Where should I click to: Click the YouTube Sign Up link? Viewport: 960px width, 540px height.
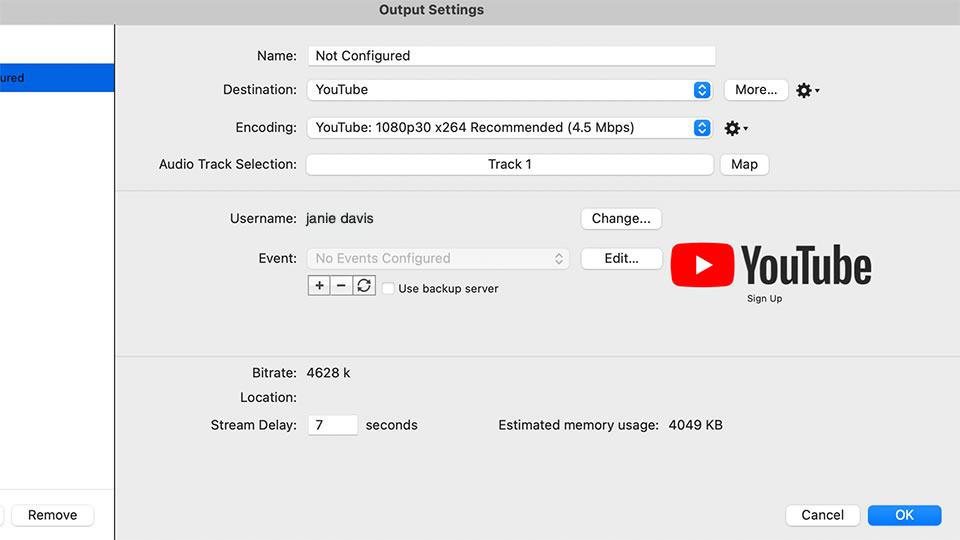764,299
